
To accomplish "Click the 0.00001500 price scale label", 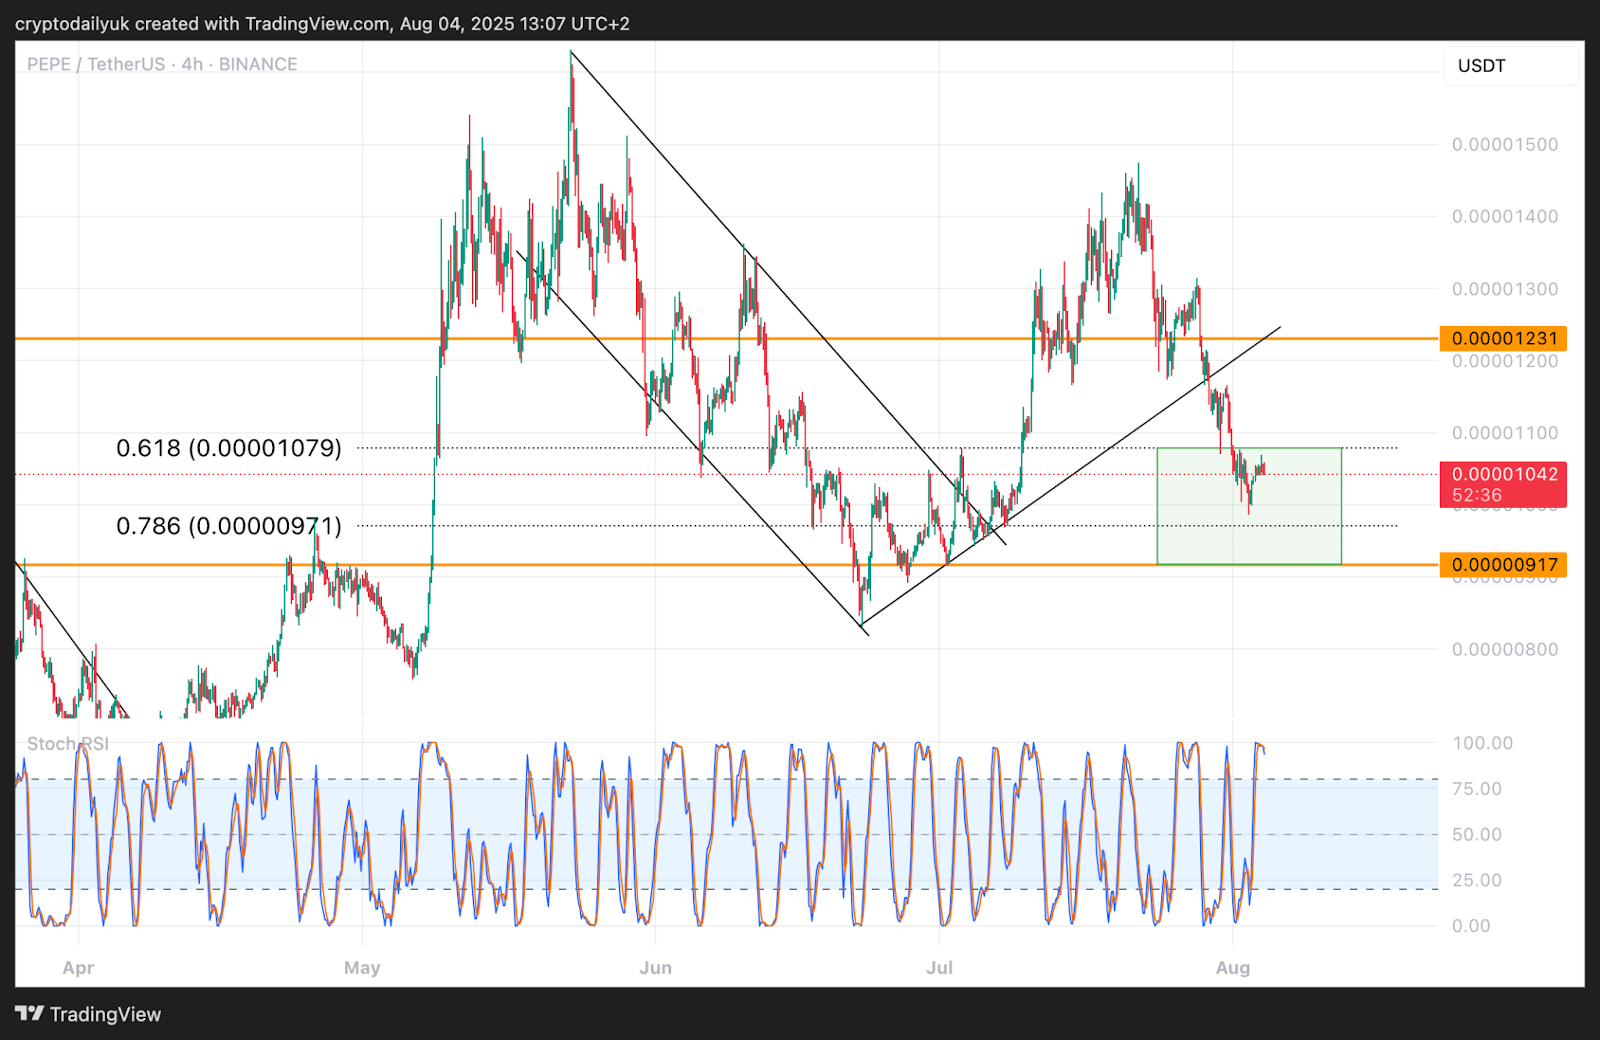I will [1505, 144].
